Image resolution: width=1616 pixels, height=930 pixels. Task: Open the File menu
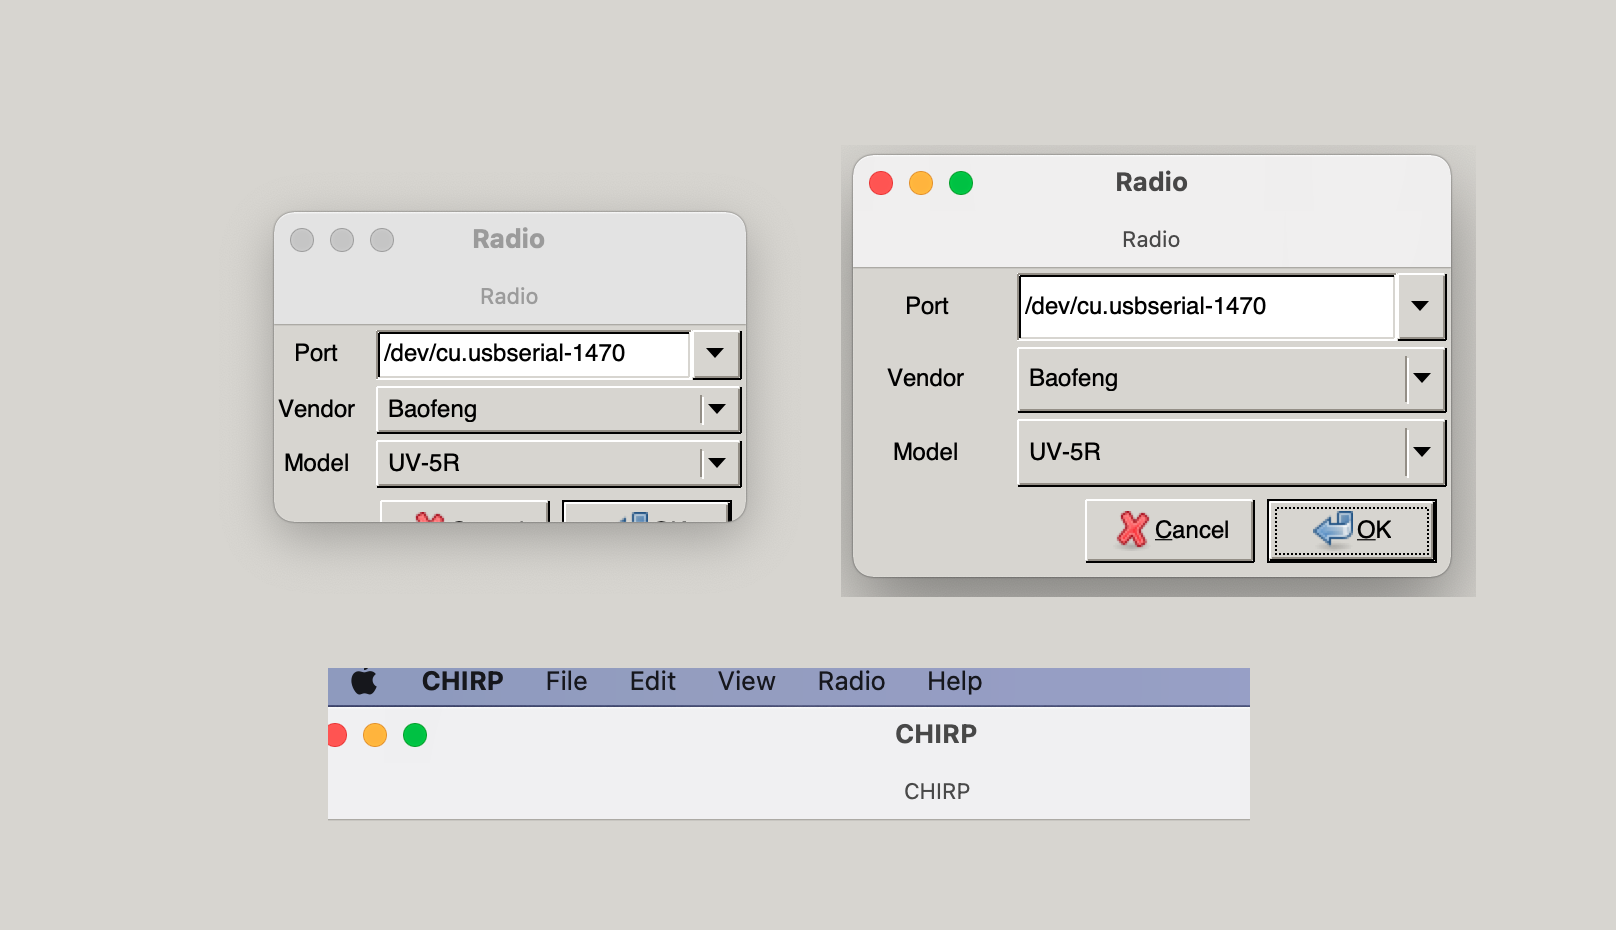pyautogui.click(x=566, y=682)
